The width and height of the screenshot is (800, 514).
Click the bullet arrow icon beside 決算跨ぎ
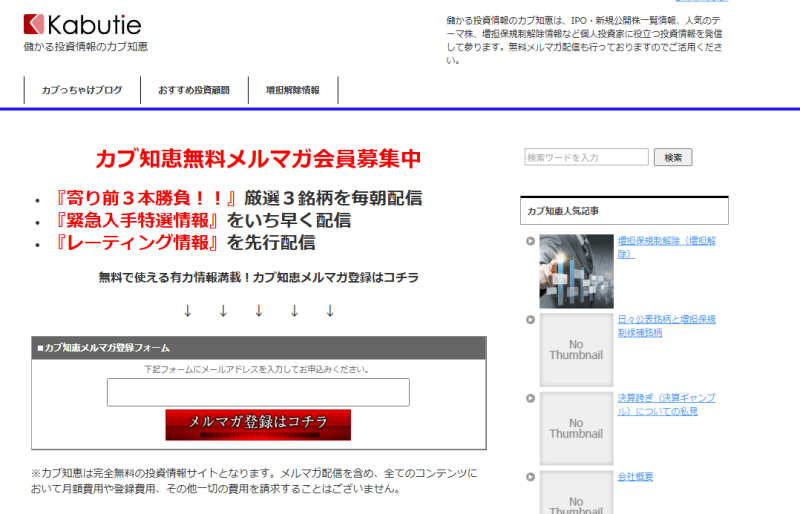(531, 398)
